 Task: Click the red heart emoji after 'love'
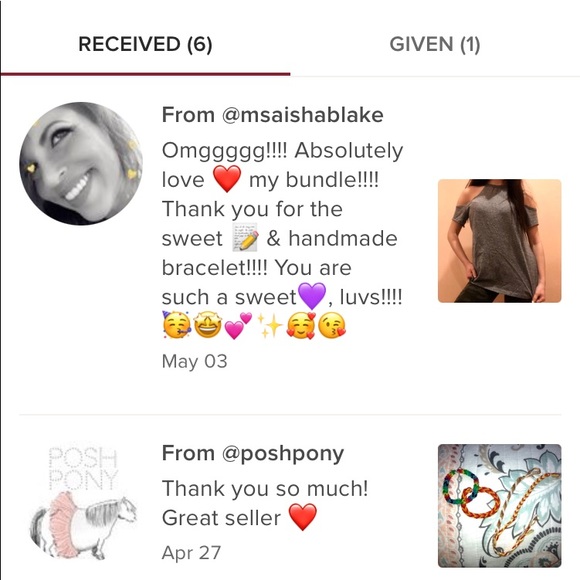pos(227,179)
